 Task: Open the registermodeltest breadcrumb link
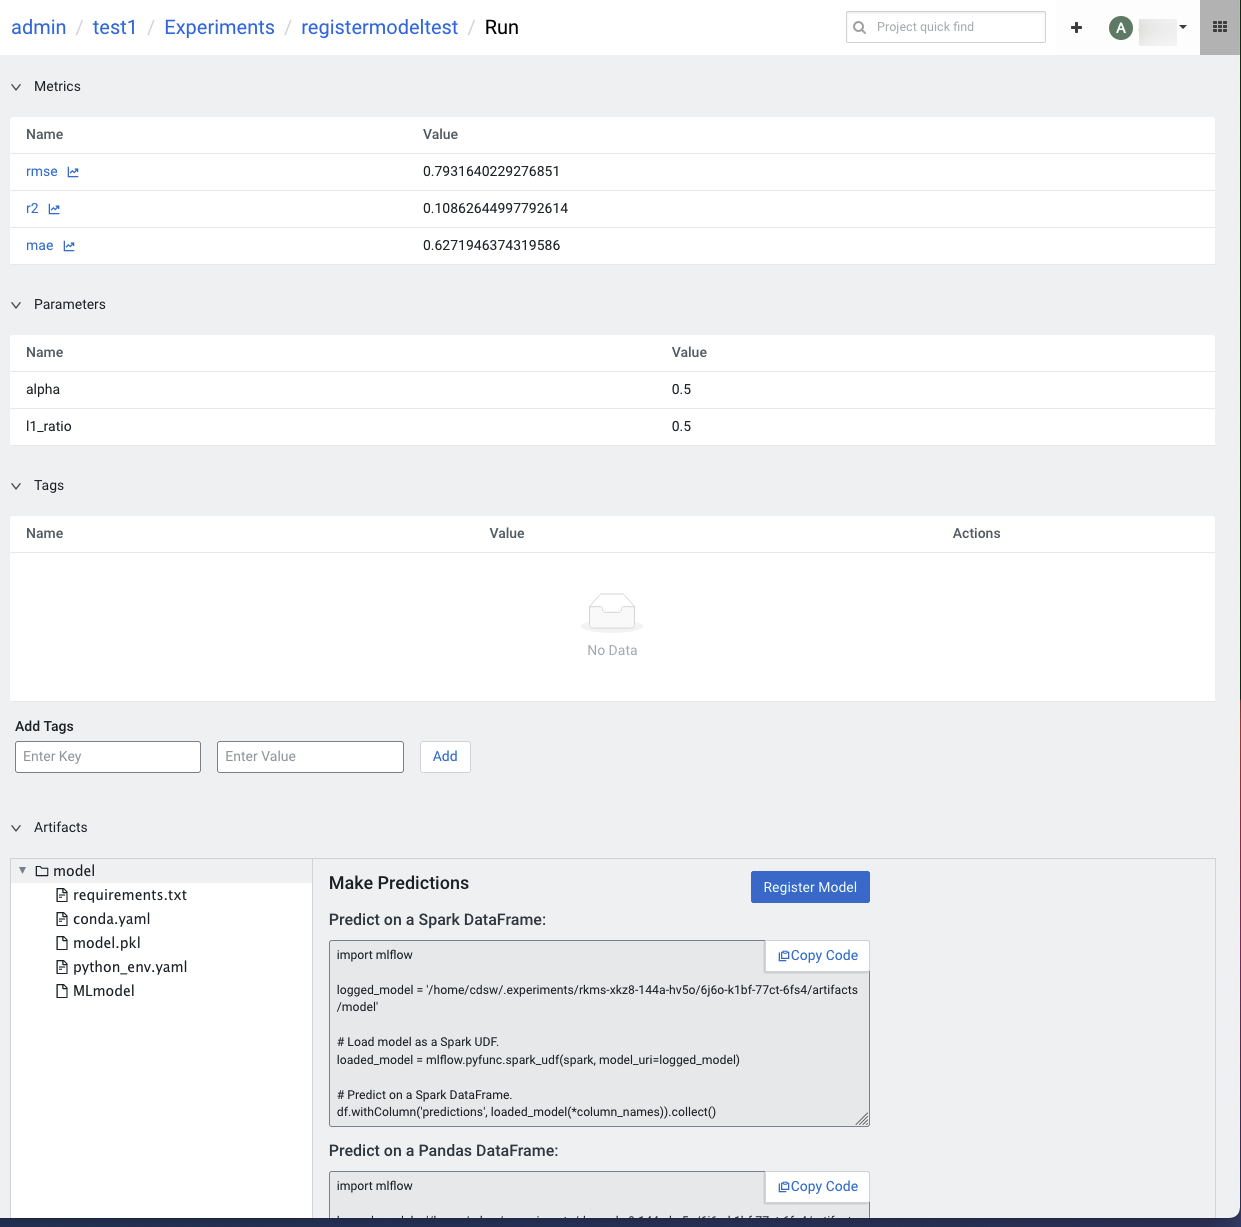(379, 27)
